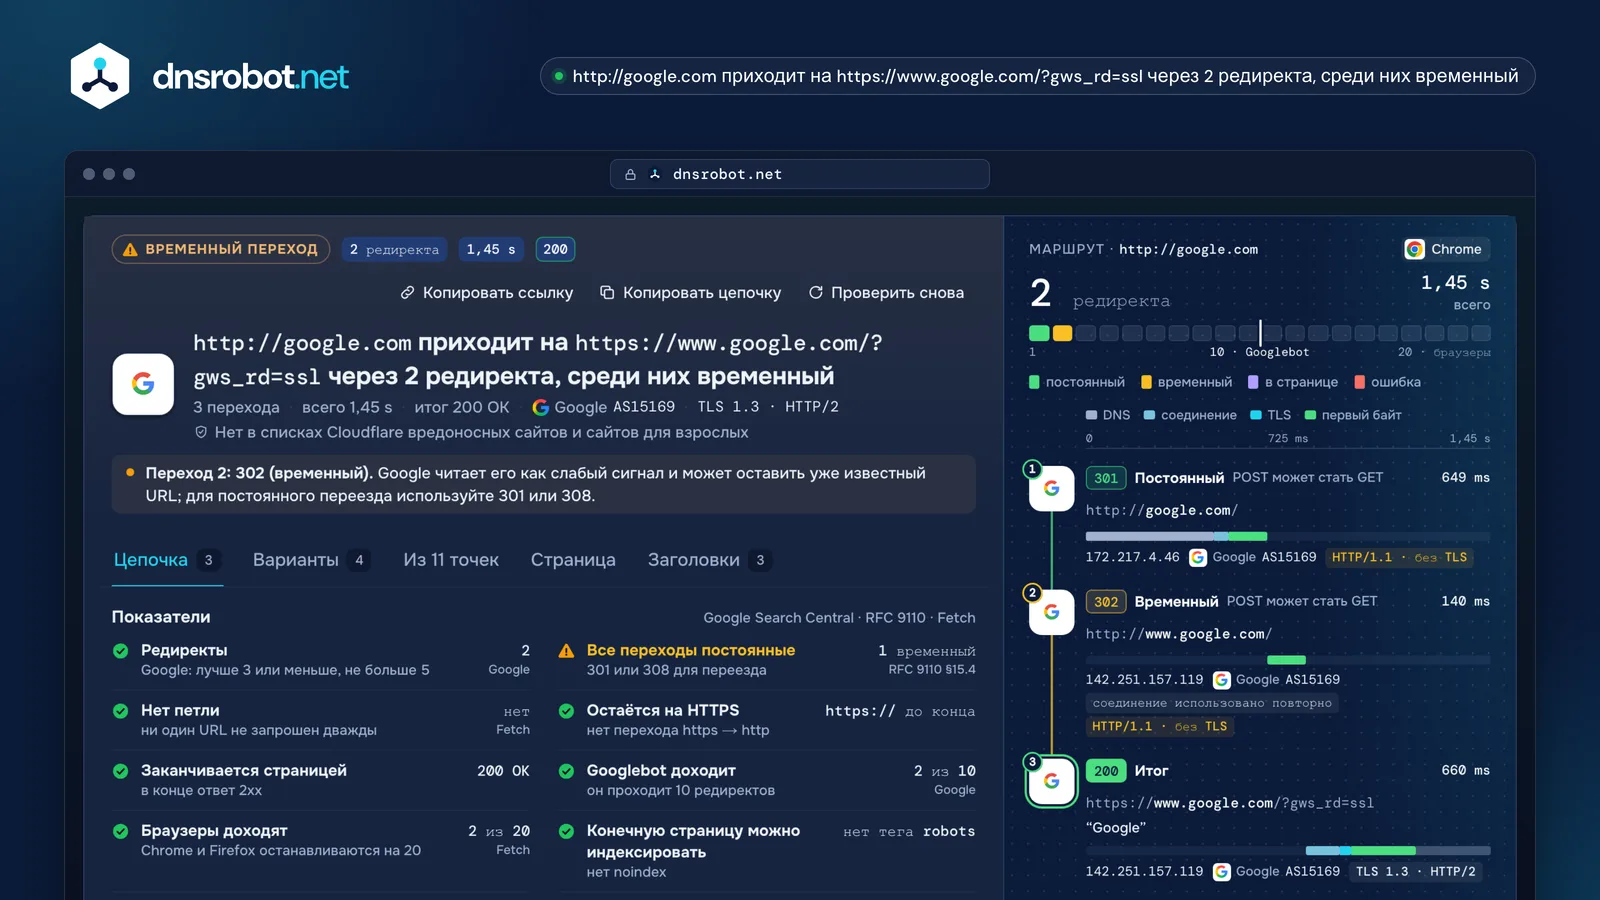
Task: Click the check icon beside Остаётся на HTTPS
Action: (566, 711)
